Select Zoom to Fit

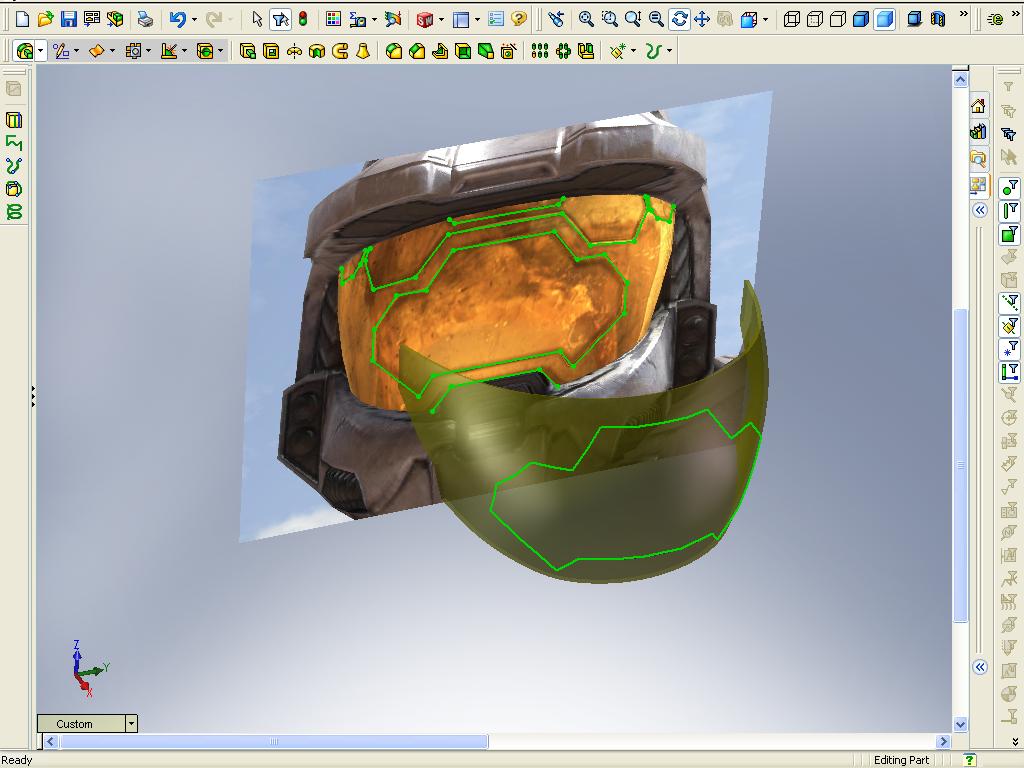586,19
